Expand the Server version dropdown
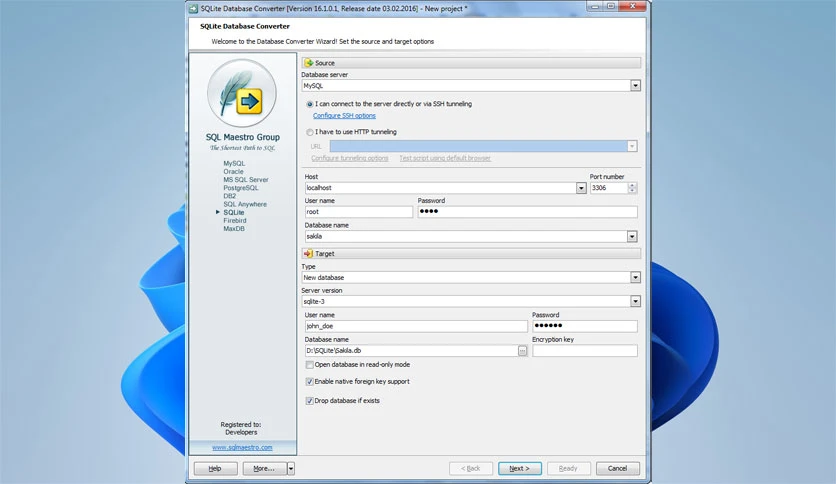The width and height of the screenshot is (836, 484). tap(635, 302)
